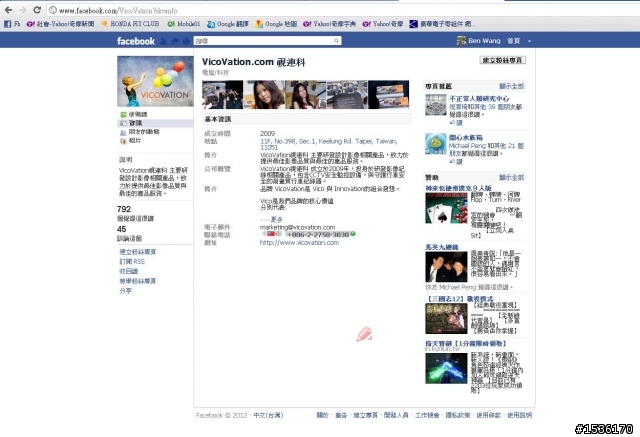Click the unlike link in the sidebar

[129, 271]
